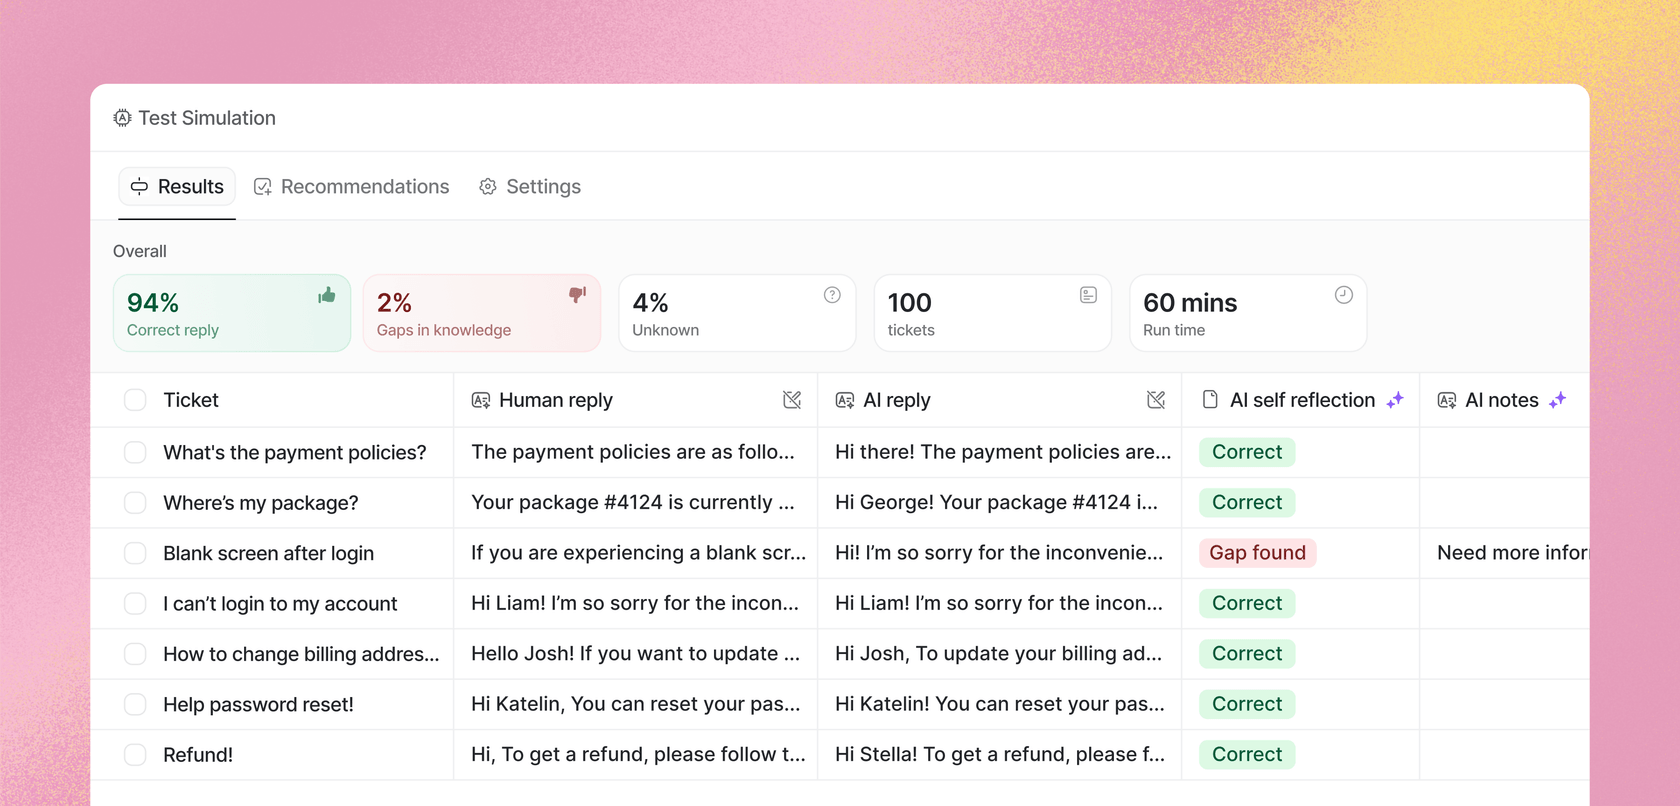
Task: Click sparkle icon beside AI notes header
Action: (1557, 400)
